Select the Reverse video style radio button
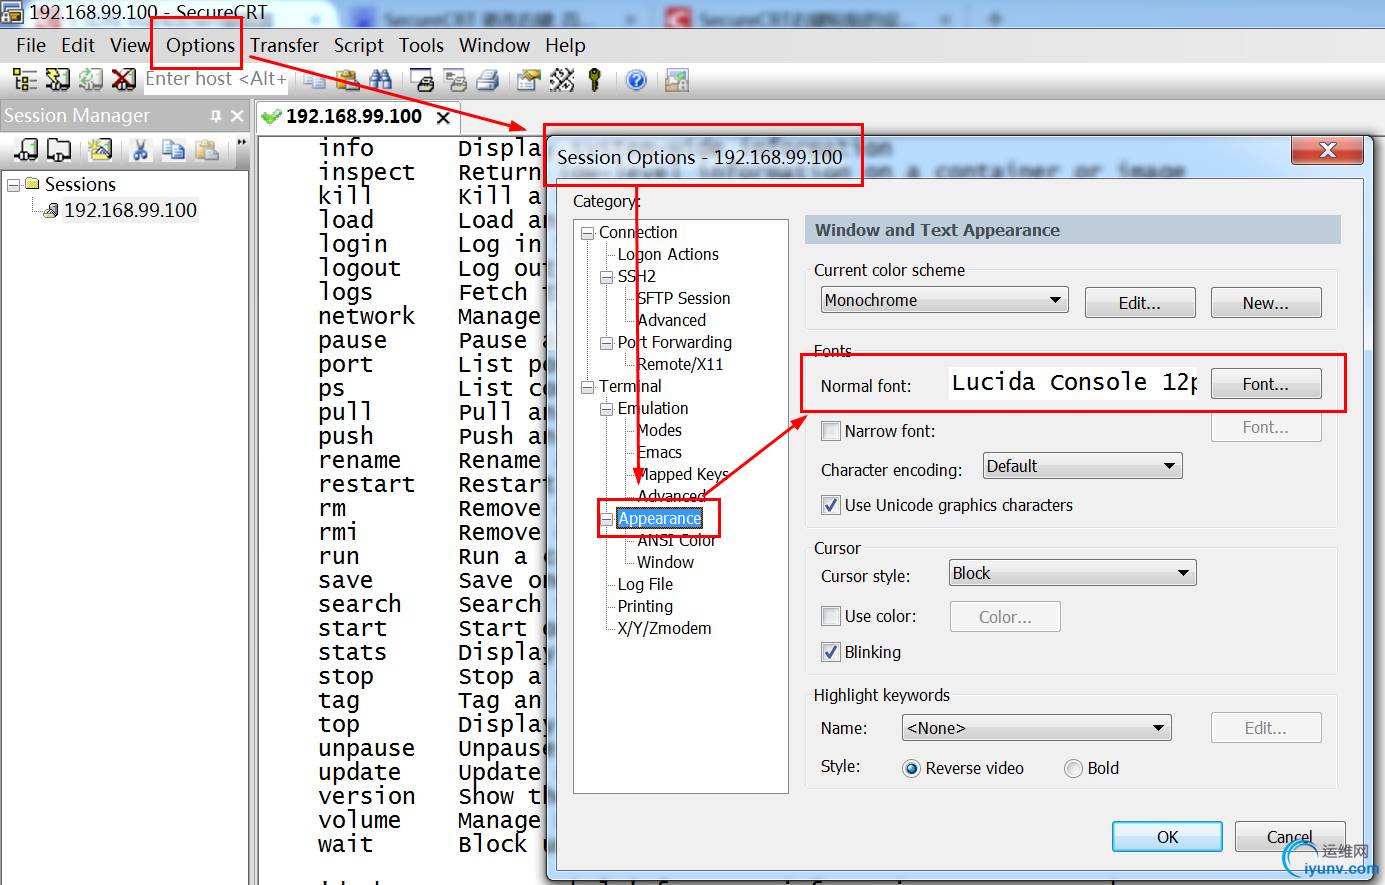This screenshot has height=885, width=1385. (x=911, y=768)
